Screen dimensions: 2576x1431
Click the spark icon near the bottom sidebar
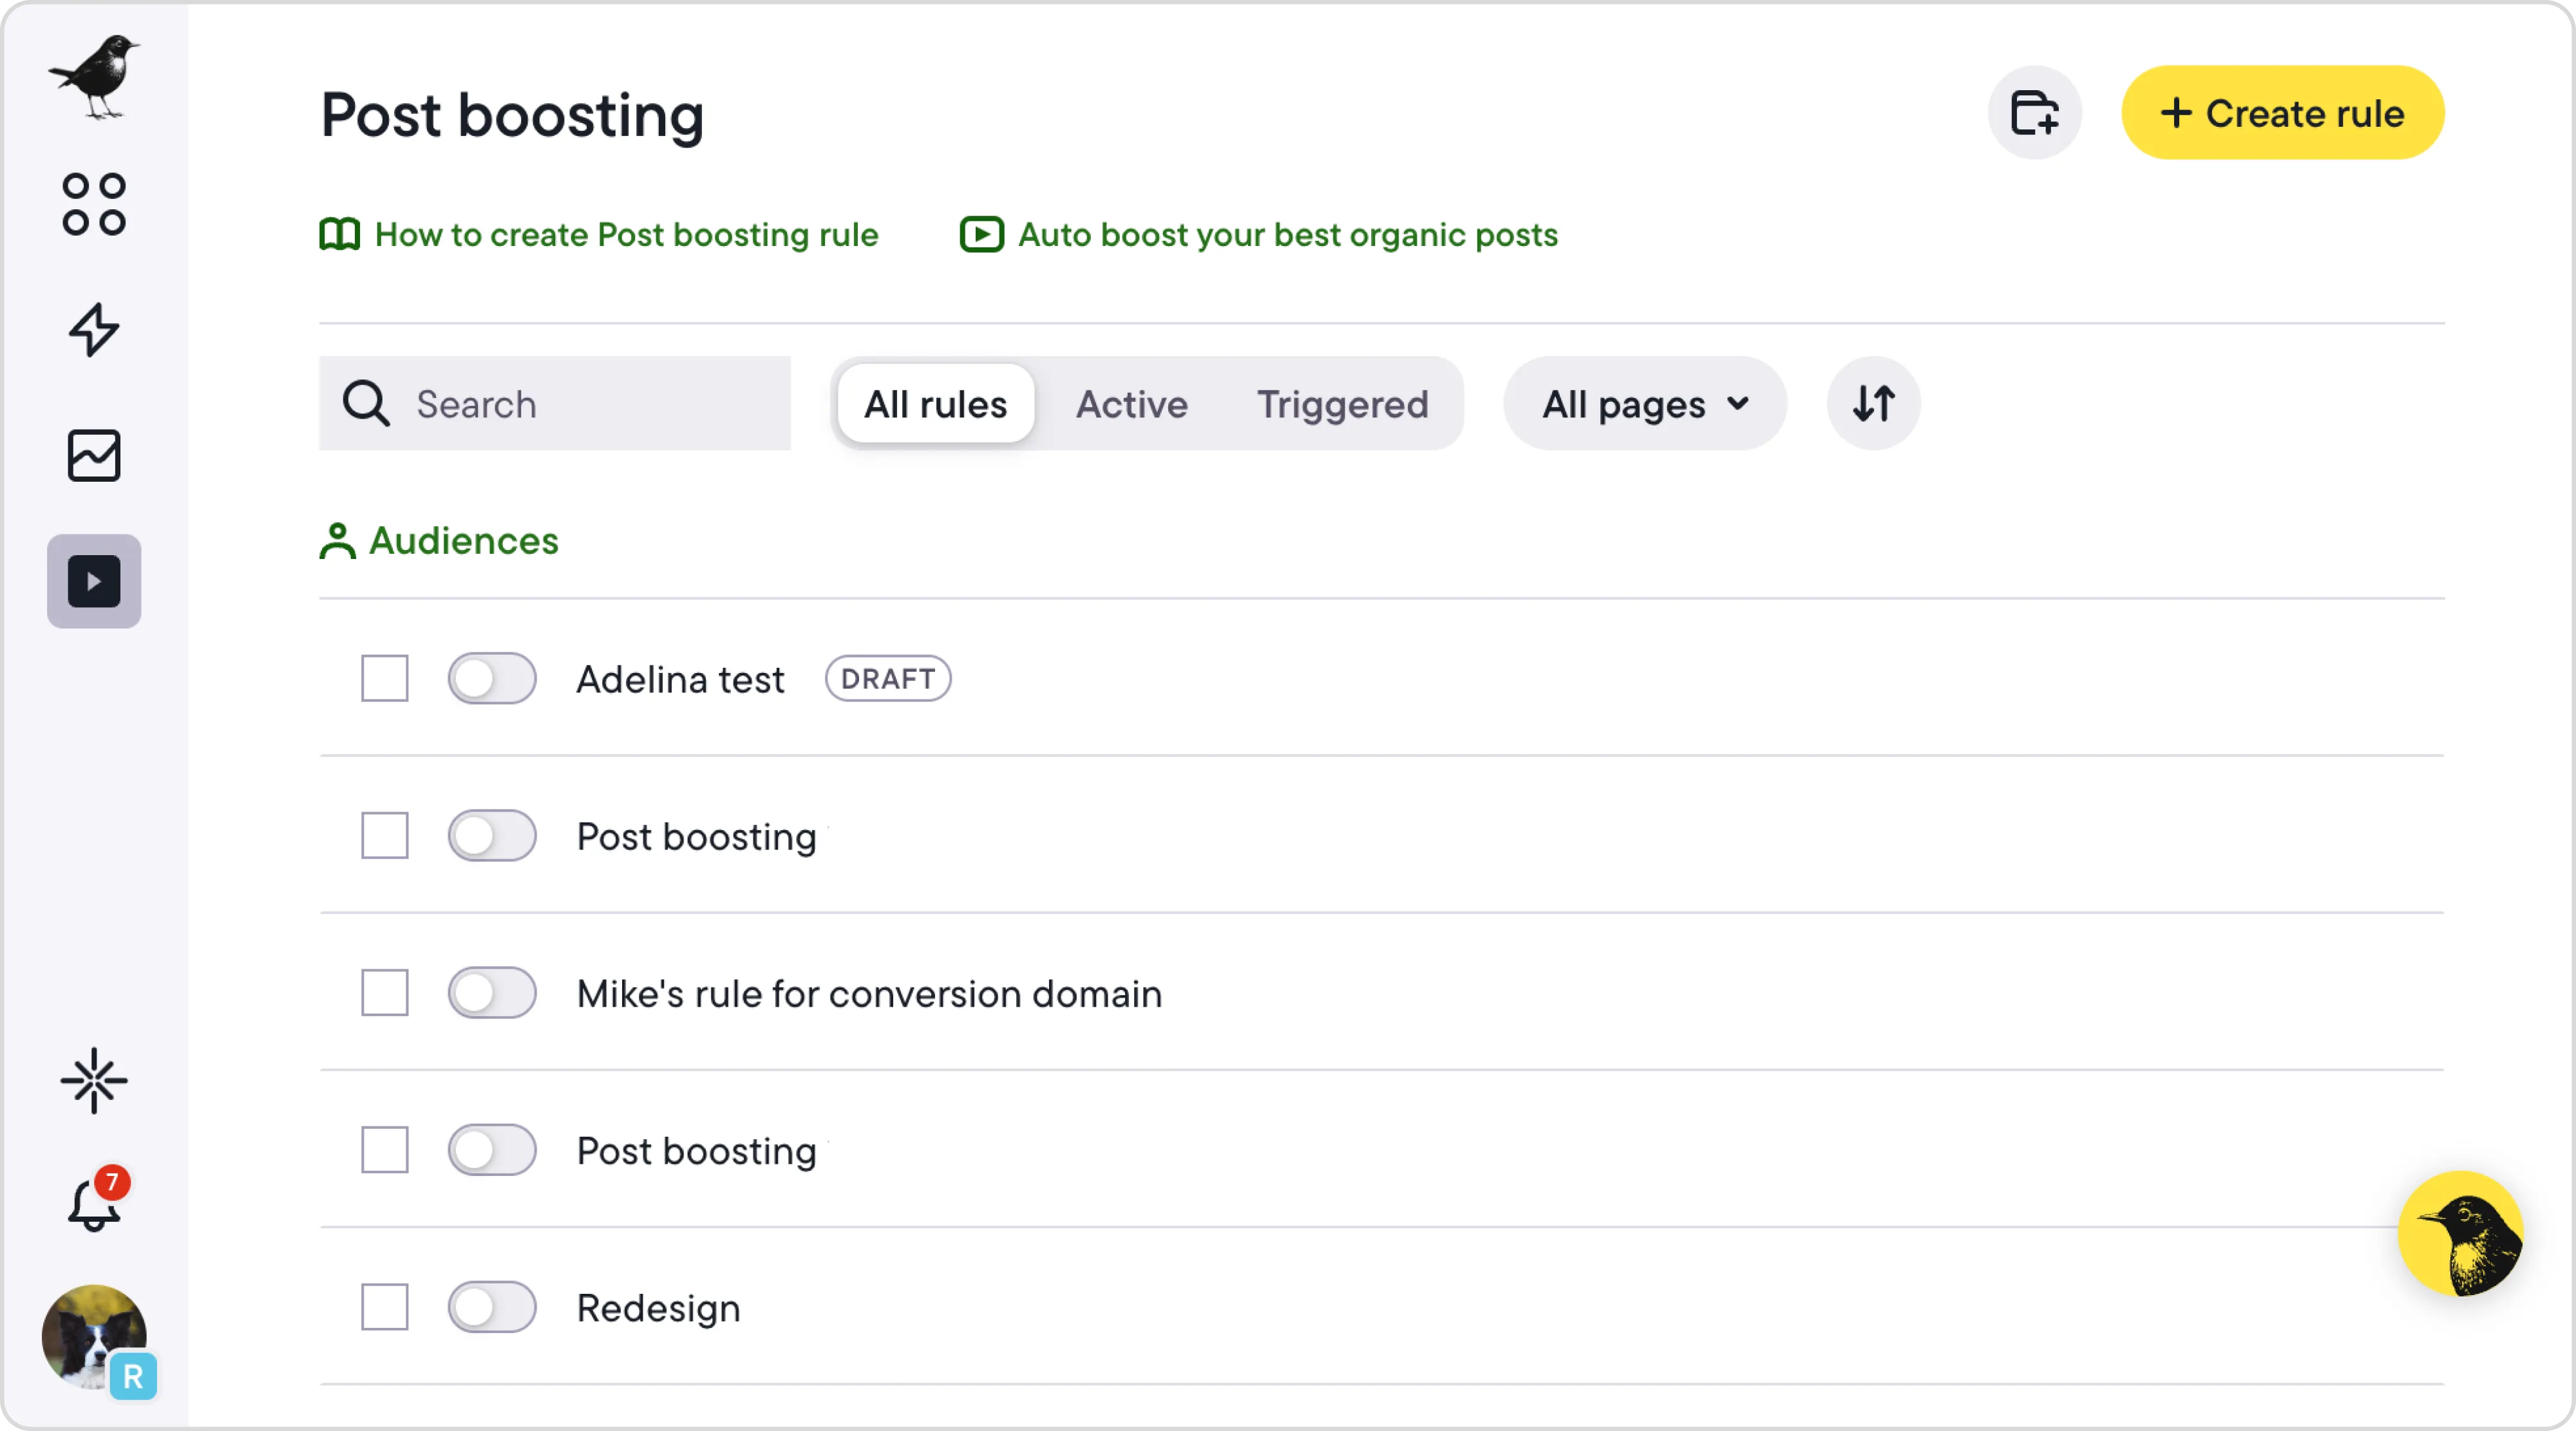(x=94, y=1080)
